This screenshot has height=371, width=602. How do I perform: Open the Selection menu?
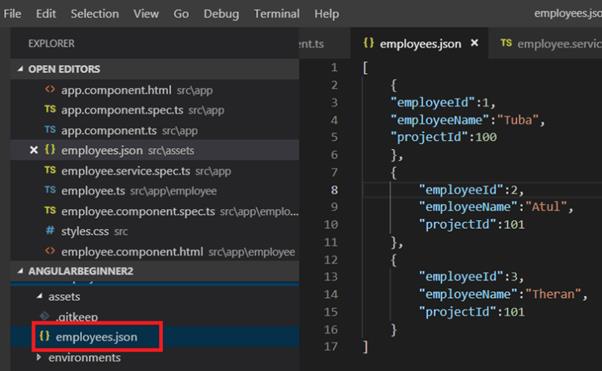point(94,14)
